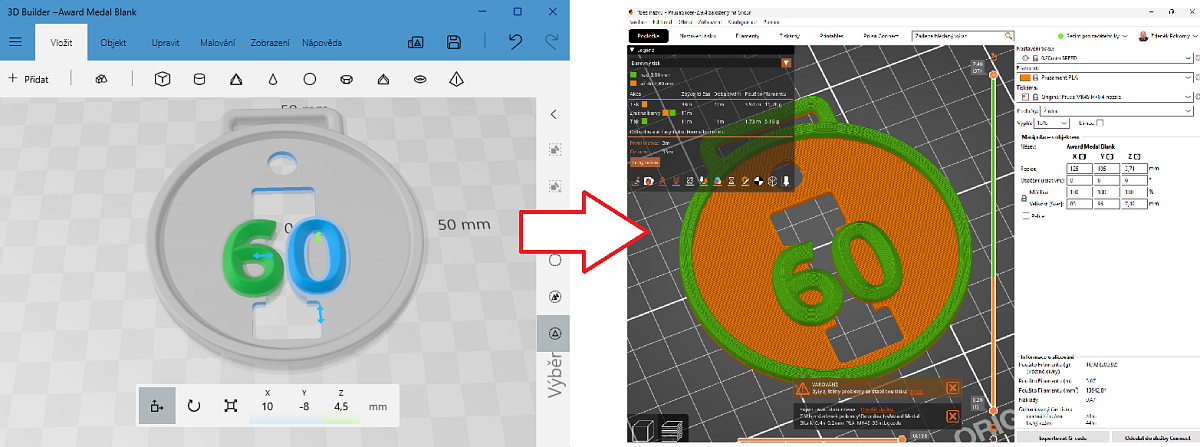Insert a cylinder shape
1200x447 pixels.
(x=198, y=78)
